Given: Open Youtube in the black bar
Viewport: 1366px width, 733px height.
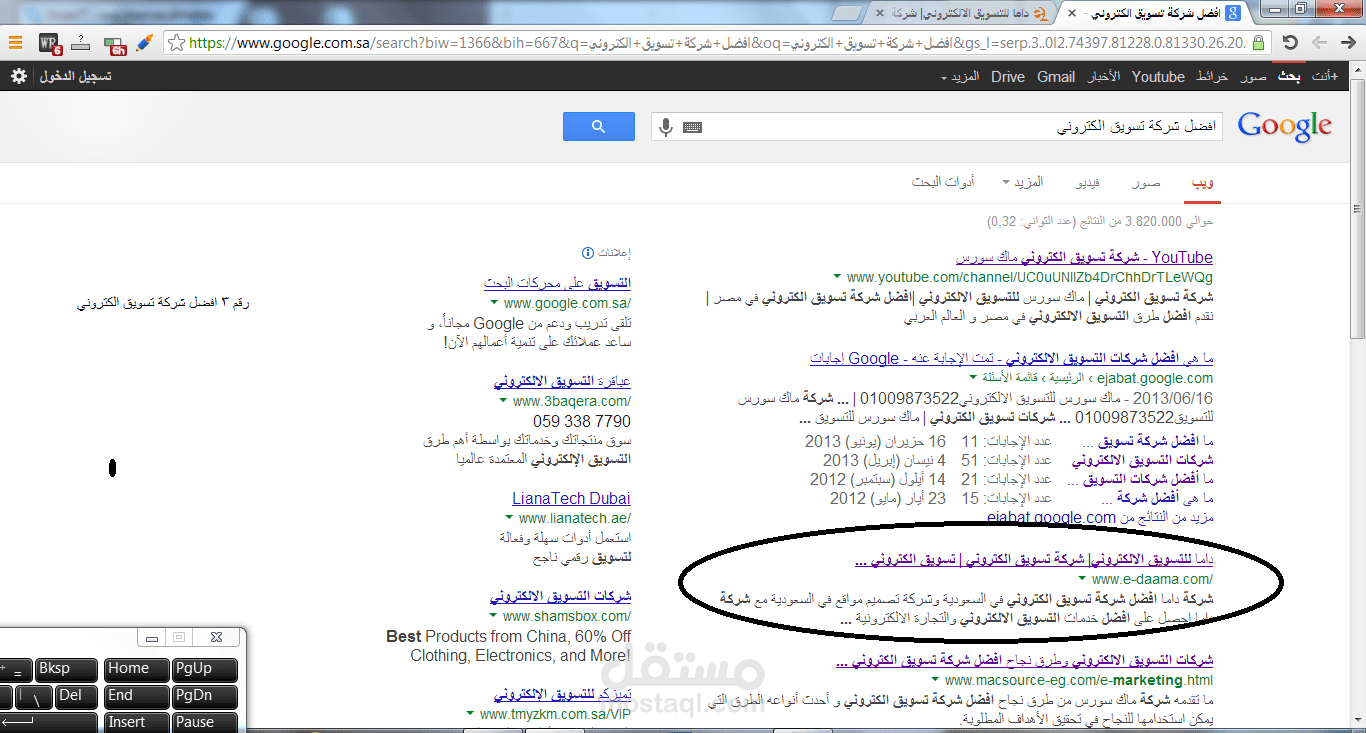Looking at the screenshot, I should coord(1158,77).
